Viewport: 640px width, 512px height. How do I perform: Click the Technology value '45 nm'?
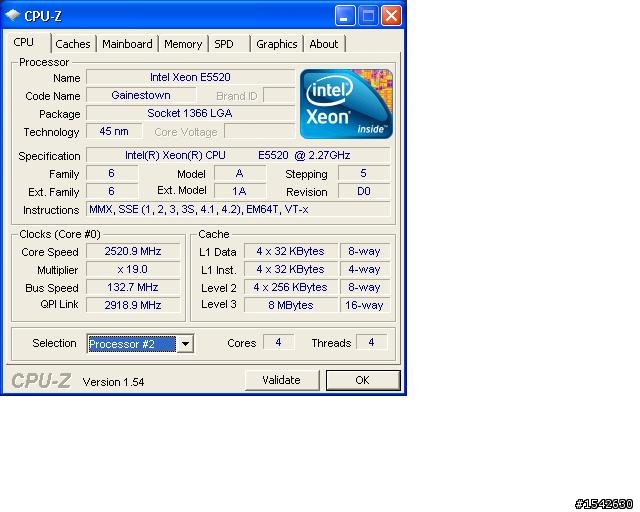pyautogui.click(x=114, y=131)
